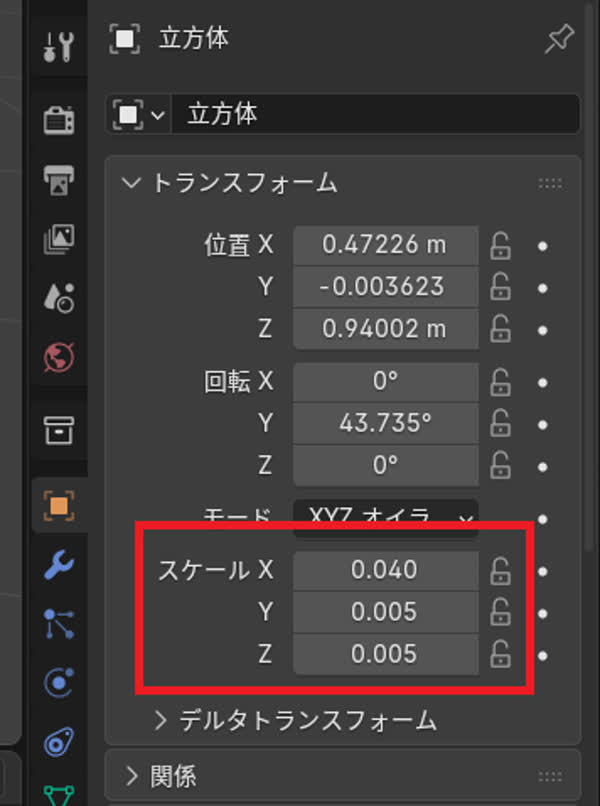
Task: Click the animate dot for モード row
Action: [x=542, y=519]
